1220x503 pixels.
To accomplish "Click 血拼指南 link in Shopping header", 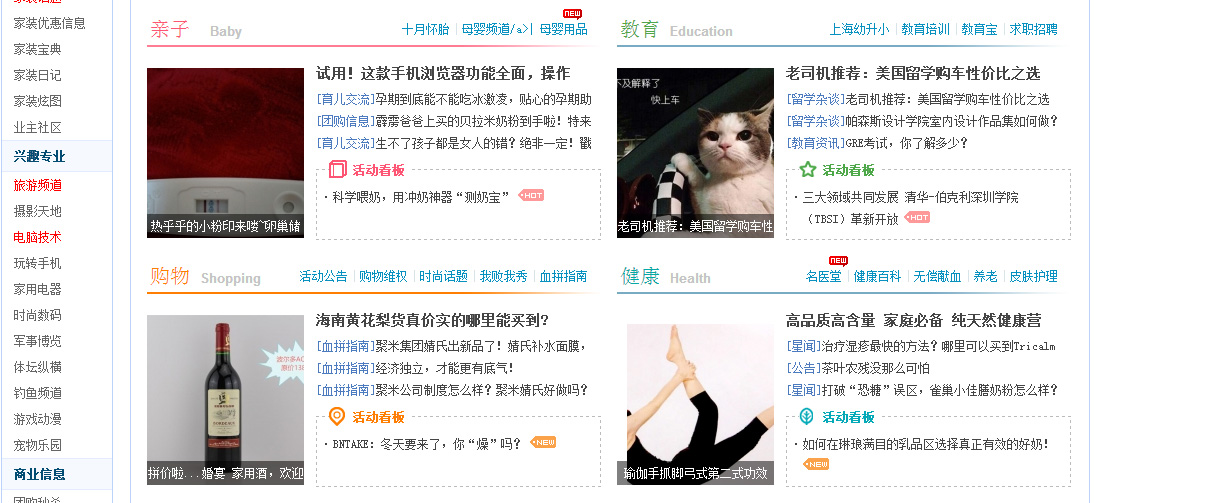I will point(563,277).
